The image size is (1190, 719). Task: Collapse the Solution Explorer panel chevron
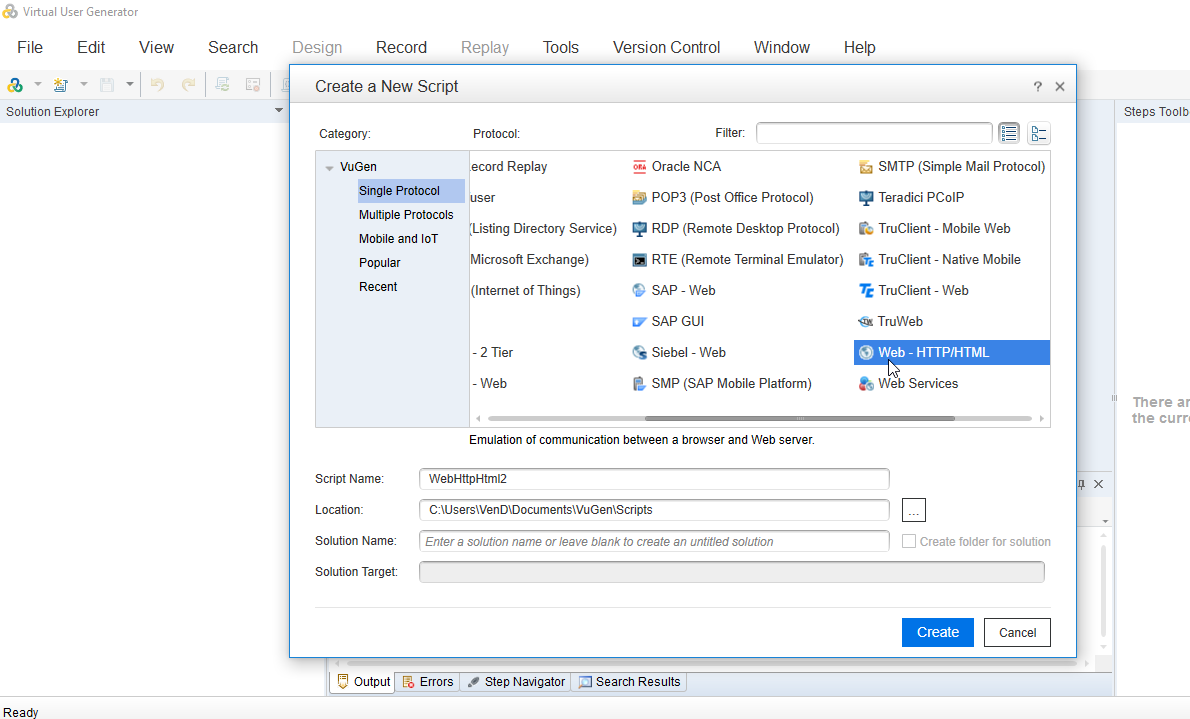coord(278,111)
